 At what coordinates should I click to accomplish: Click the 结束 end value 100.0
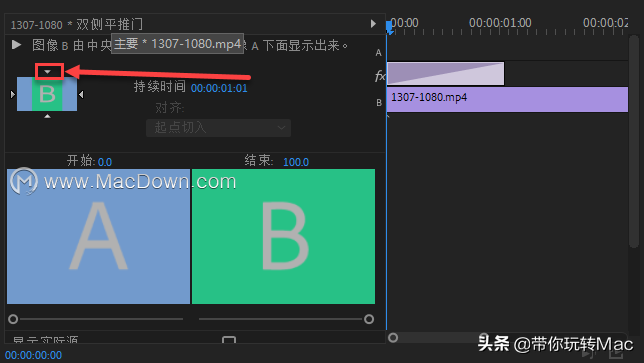tap(296, 162)
